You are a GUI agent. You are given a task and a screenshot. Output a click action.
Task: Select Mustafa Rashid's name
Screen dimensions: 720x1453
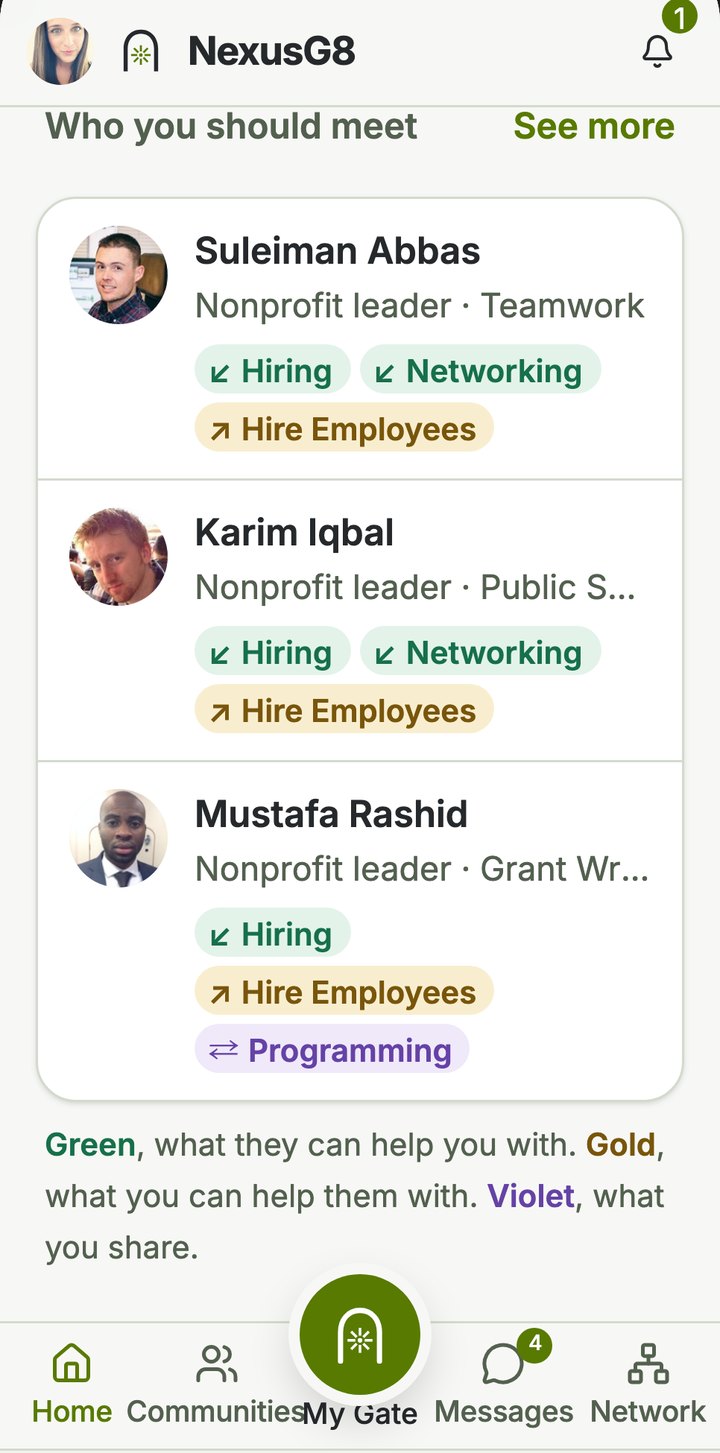tap(331, 815)
